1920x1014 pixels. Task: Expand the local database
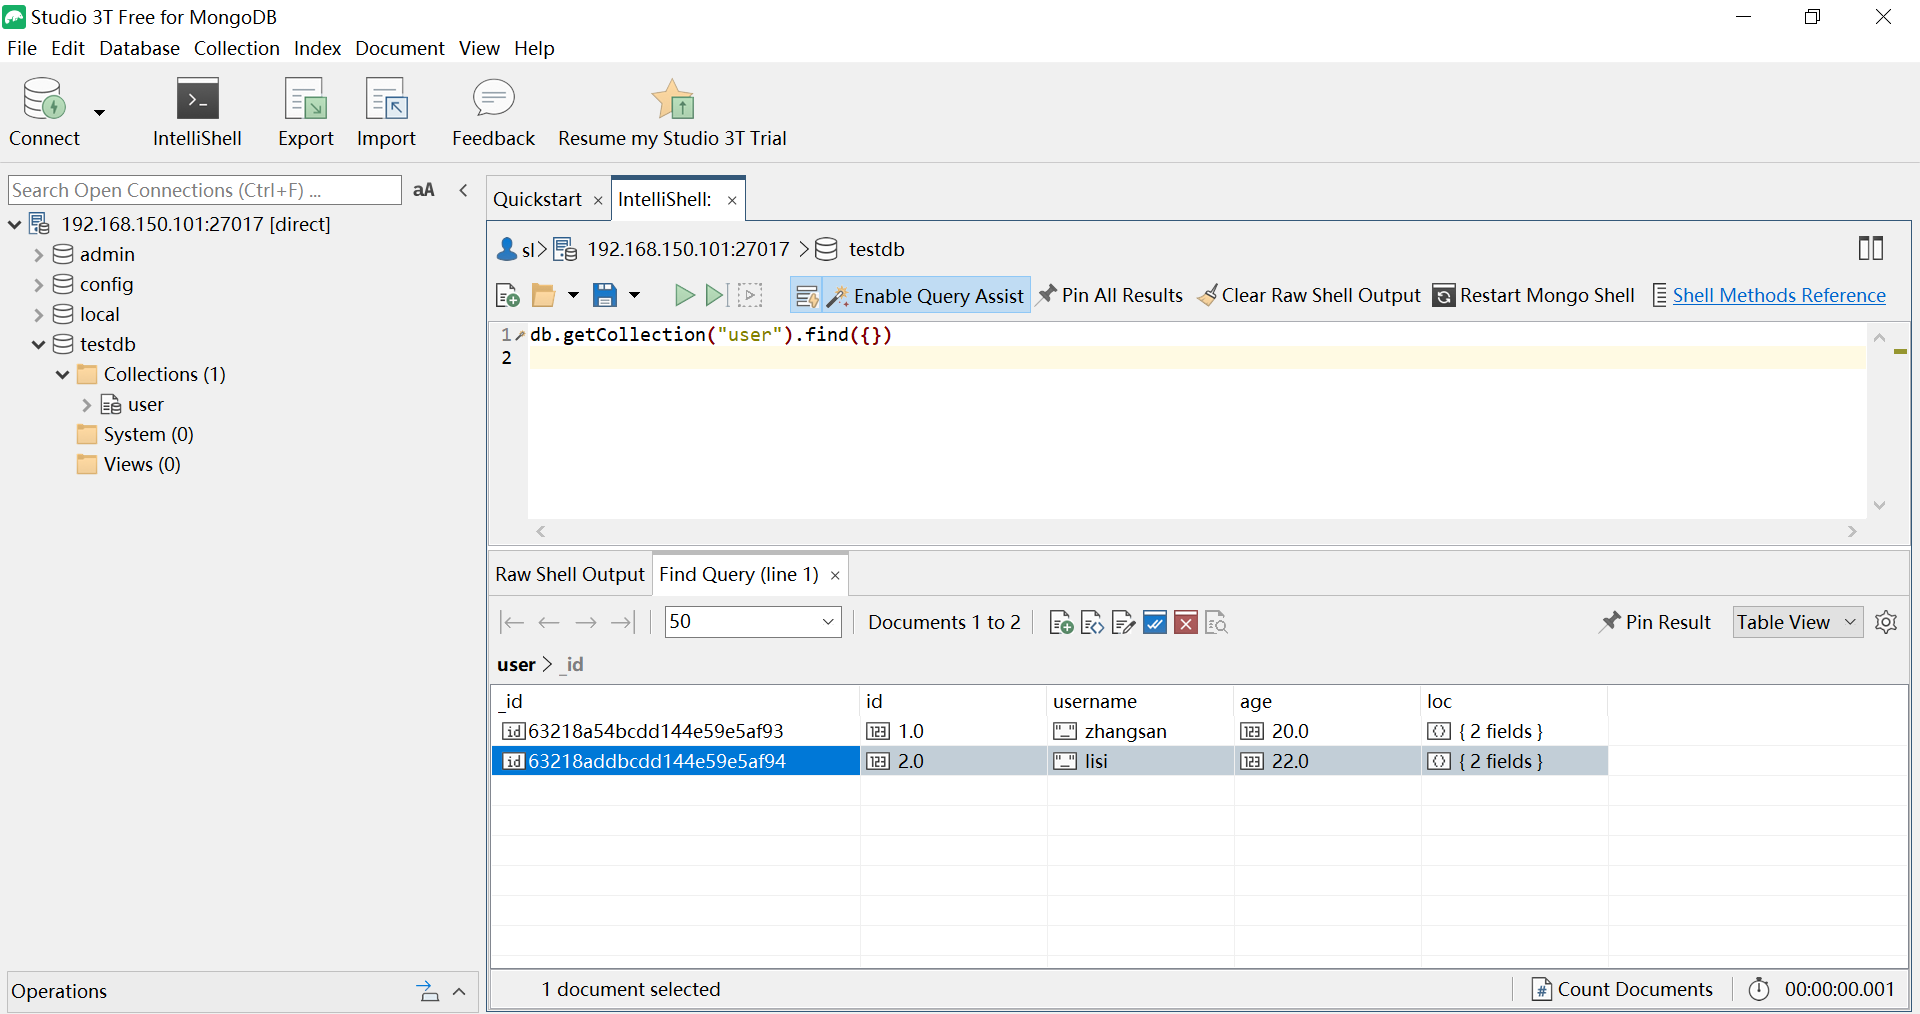39,315
